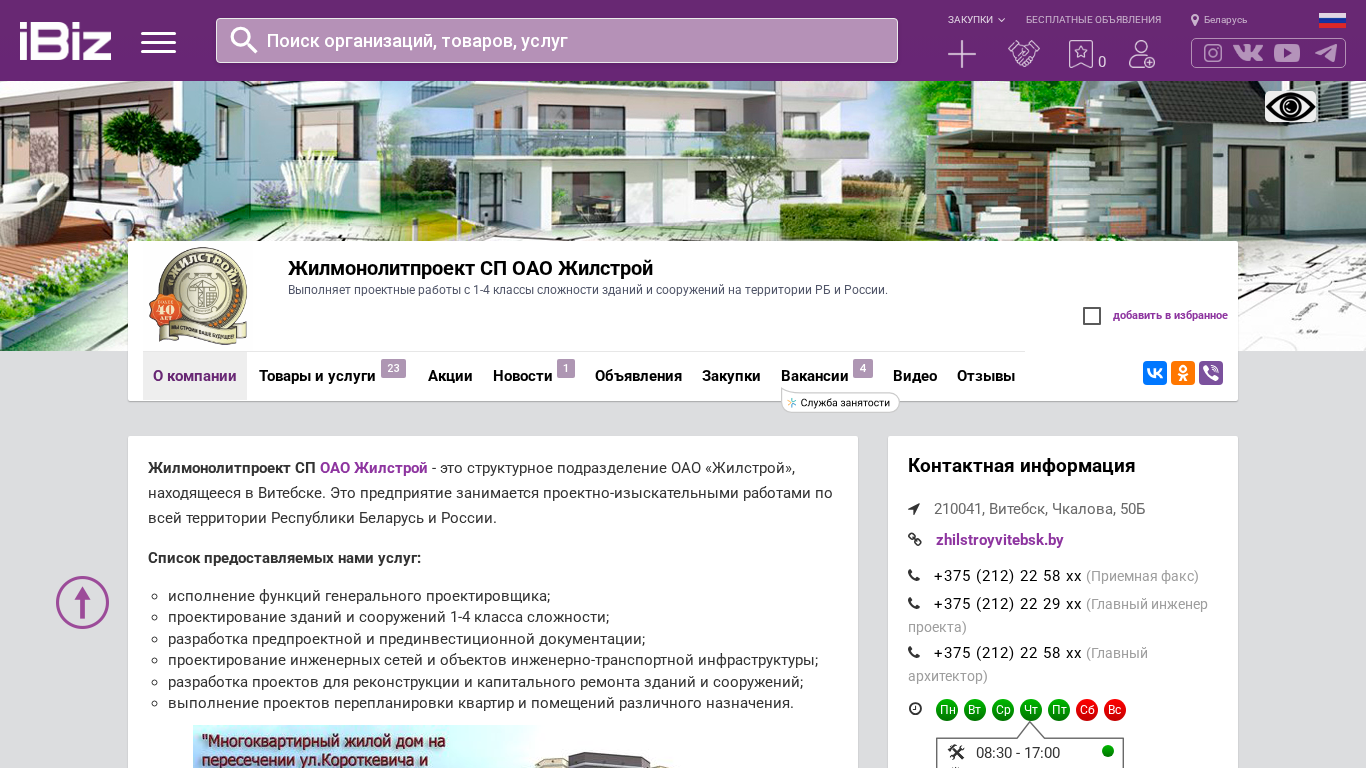Click the 'Бесплатные объявления' header link

click(x=1093, y=20)
